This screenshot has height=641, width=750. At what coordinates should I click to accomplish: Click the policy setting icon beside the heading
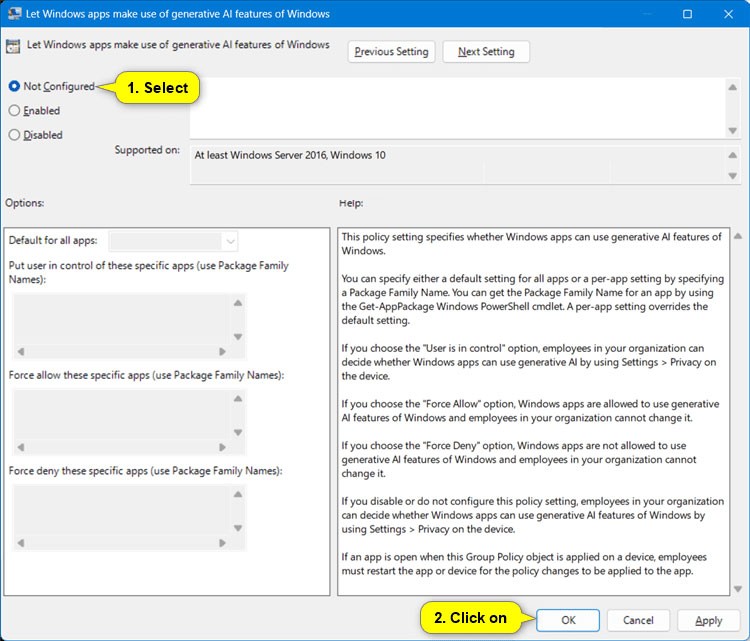pyautogui.click(x=14, y=46)
